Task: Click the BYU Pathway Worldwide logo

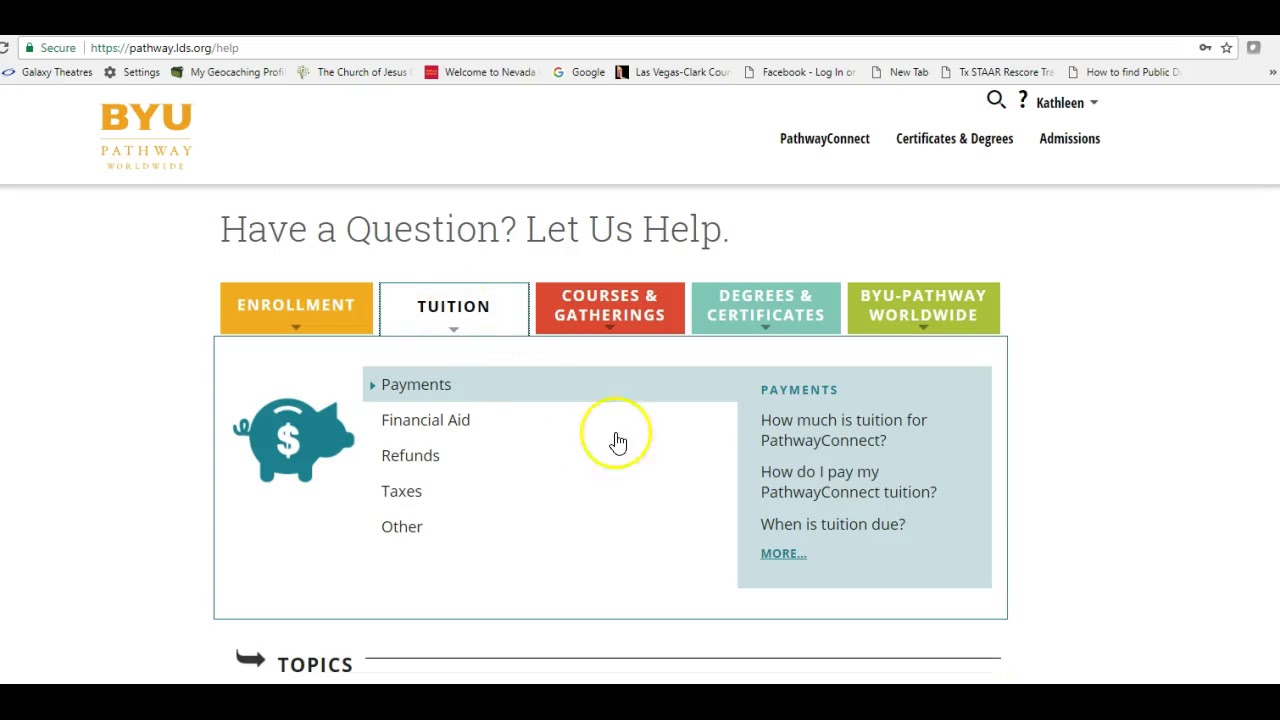Action: [146, 136]
